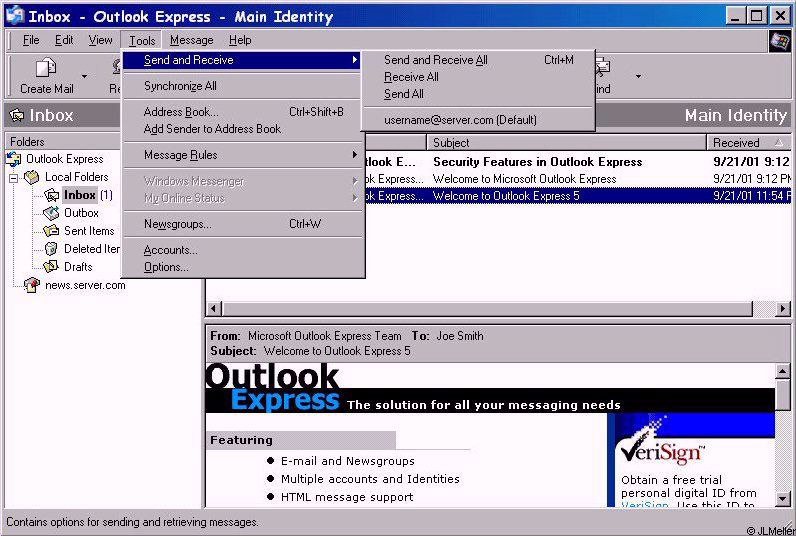Choose Synchronize All in Tools menu
Screen dimensions: 796x536
(243, 86)
